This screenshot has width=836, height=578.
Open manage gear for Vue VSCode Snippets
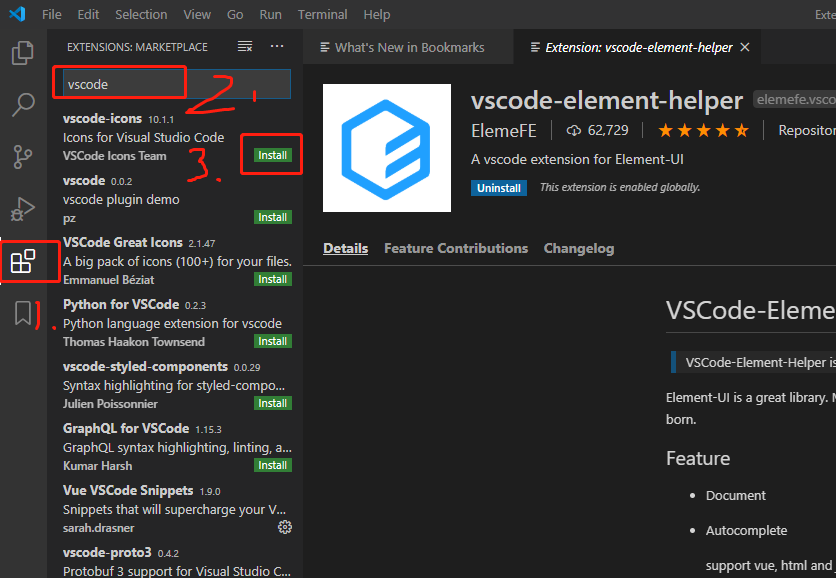[x=285, y=527]
